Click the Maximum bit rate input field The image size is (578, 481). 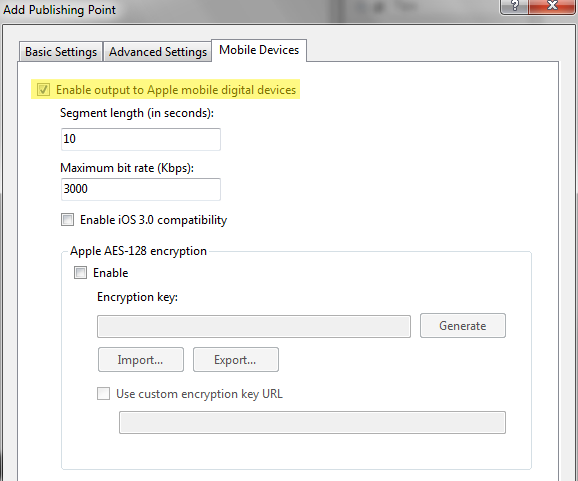click(x=141, y=189)
